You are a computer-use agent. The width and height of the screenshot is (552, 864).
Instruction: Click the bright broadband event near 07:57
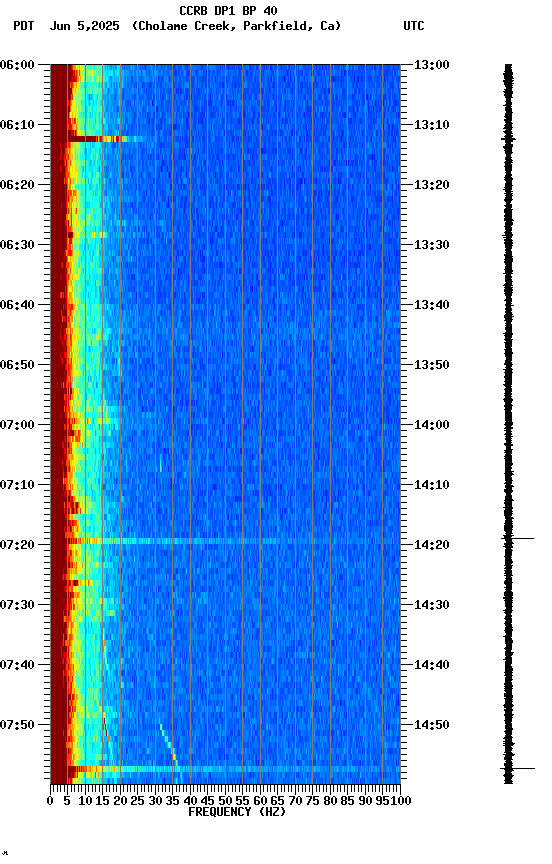234,769
